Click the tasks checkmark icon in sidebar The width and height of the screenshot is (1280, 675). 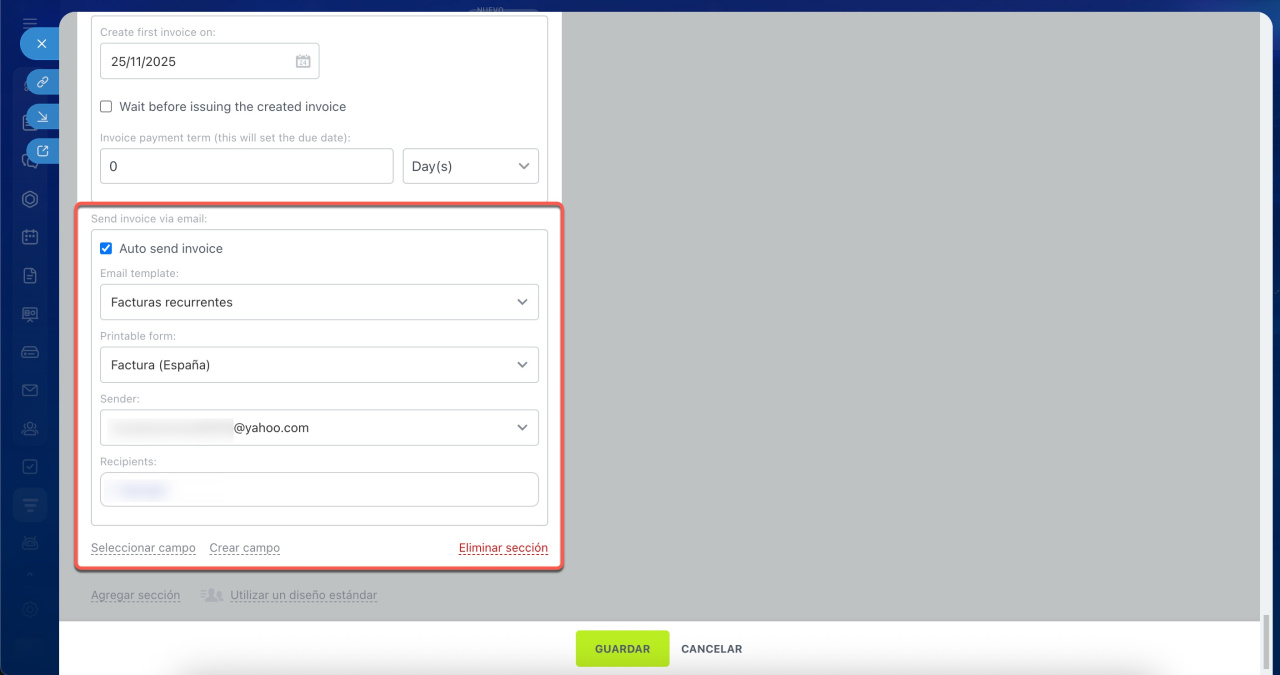click(x=30, y=466)
